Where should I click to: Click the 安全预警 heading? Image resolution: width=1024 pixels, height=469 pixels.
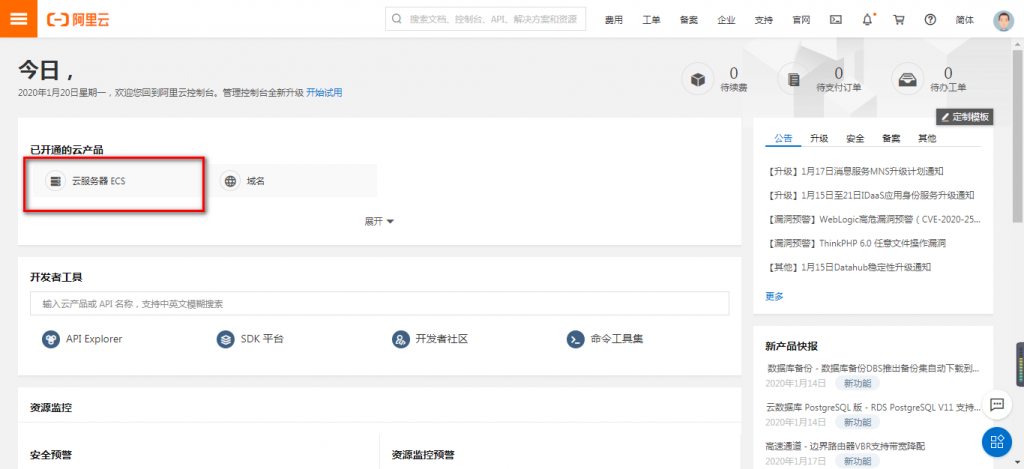tap(51, 455)
